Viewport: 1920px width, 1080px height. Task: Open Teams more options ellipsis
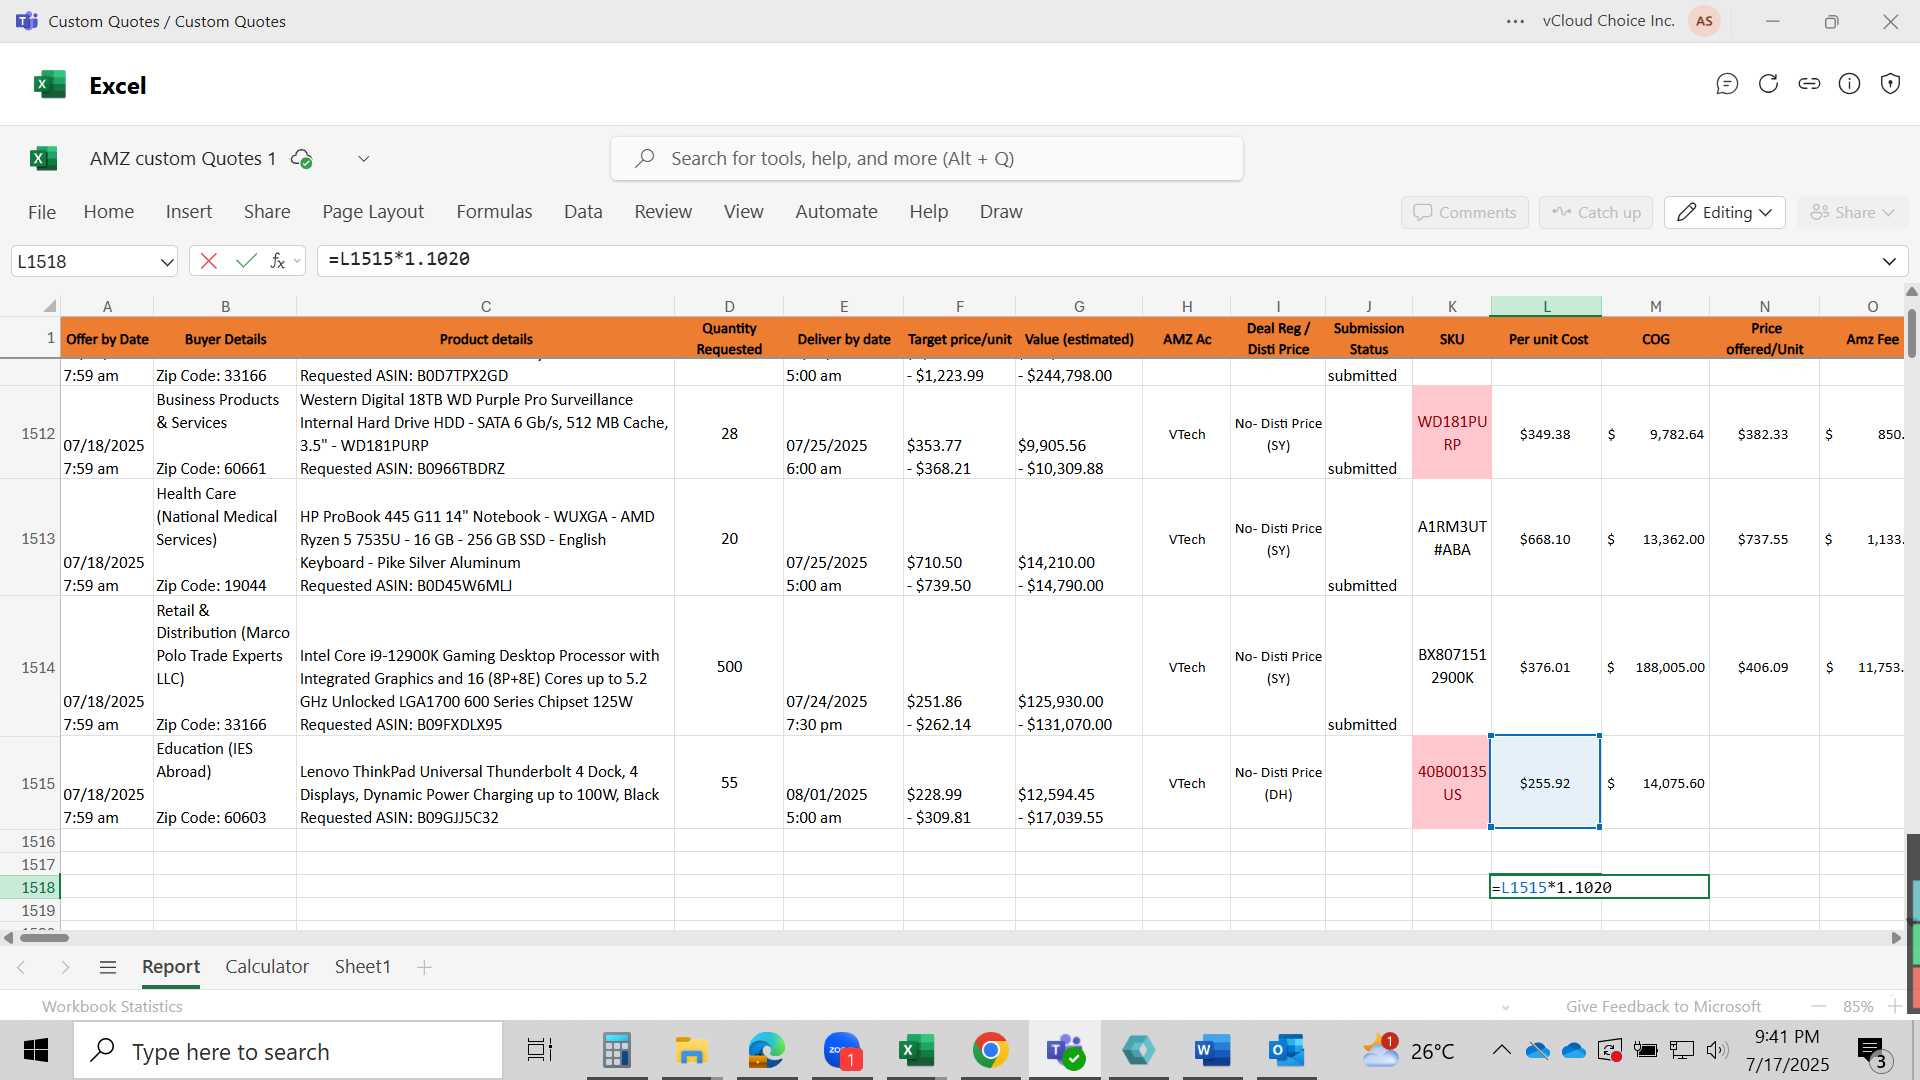coord(1515,21)
